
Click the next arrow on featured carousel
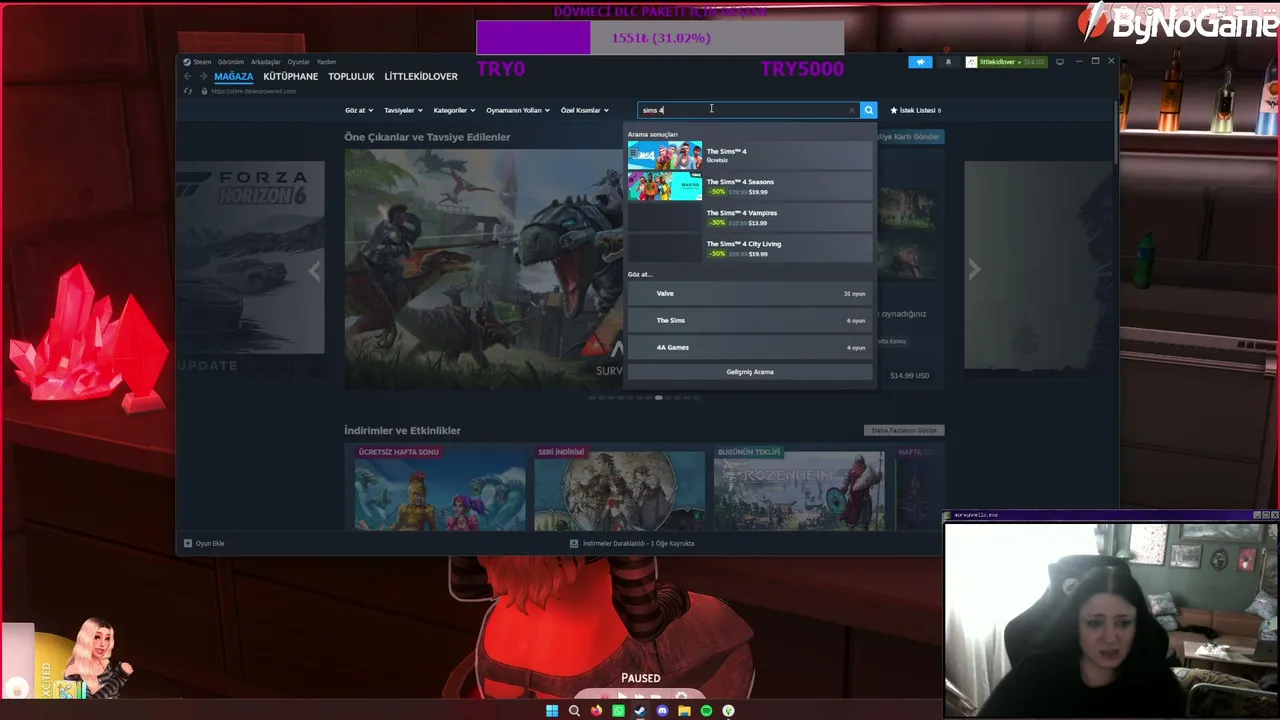coord(974,270)
